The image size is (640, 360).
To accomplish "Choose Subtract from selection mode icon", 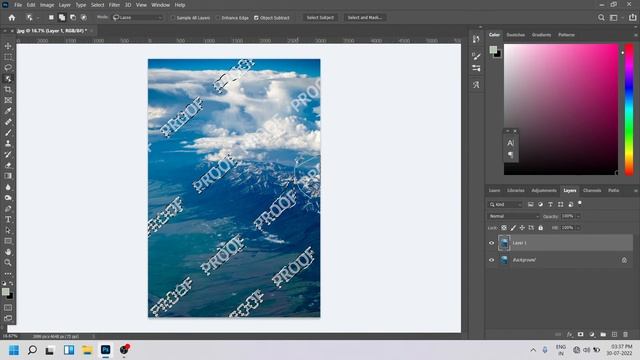I will (73, 18).
